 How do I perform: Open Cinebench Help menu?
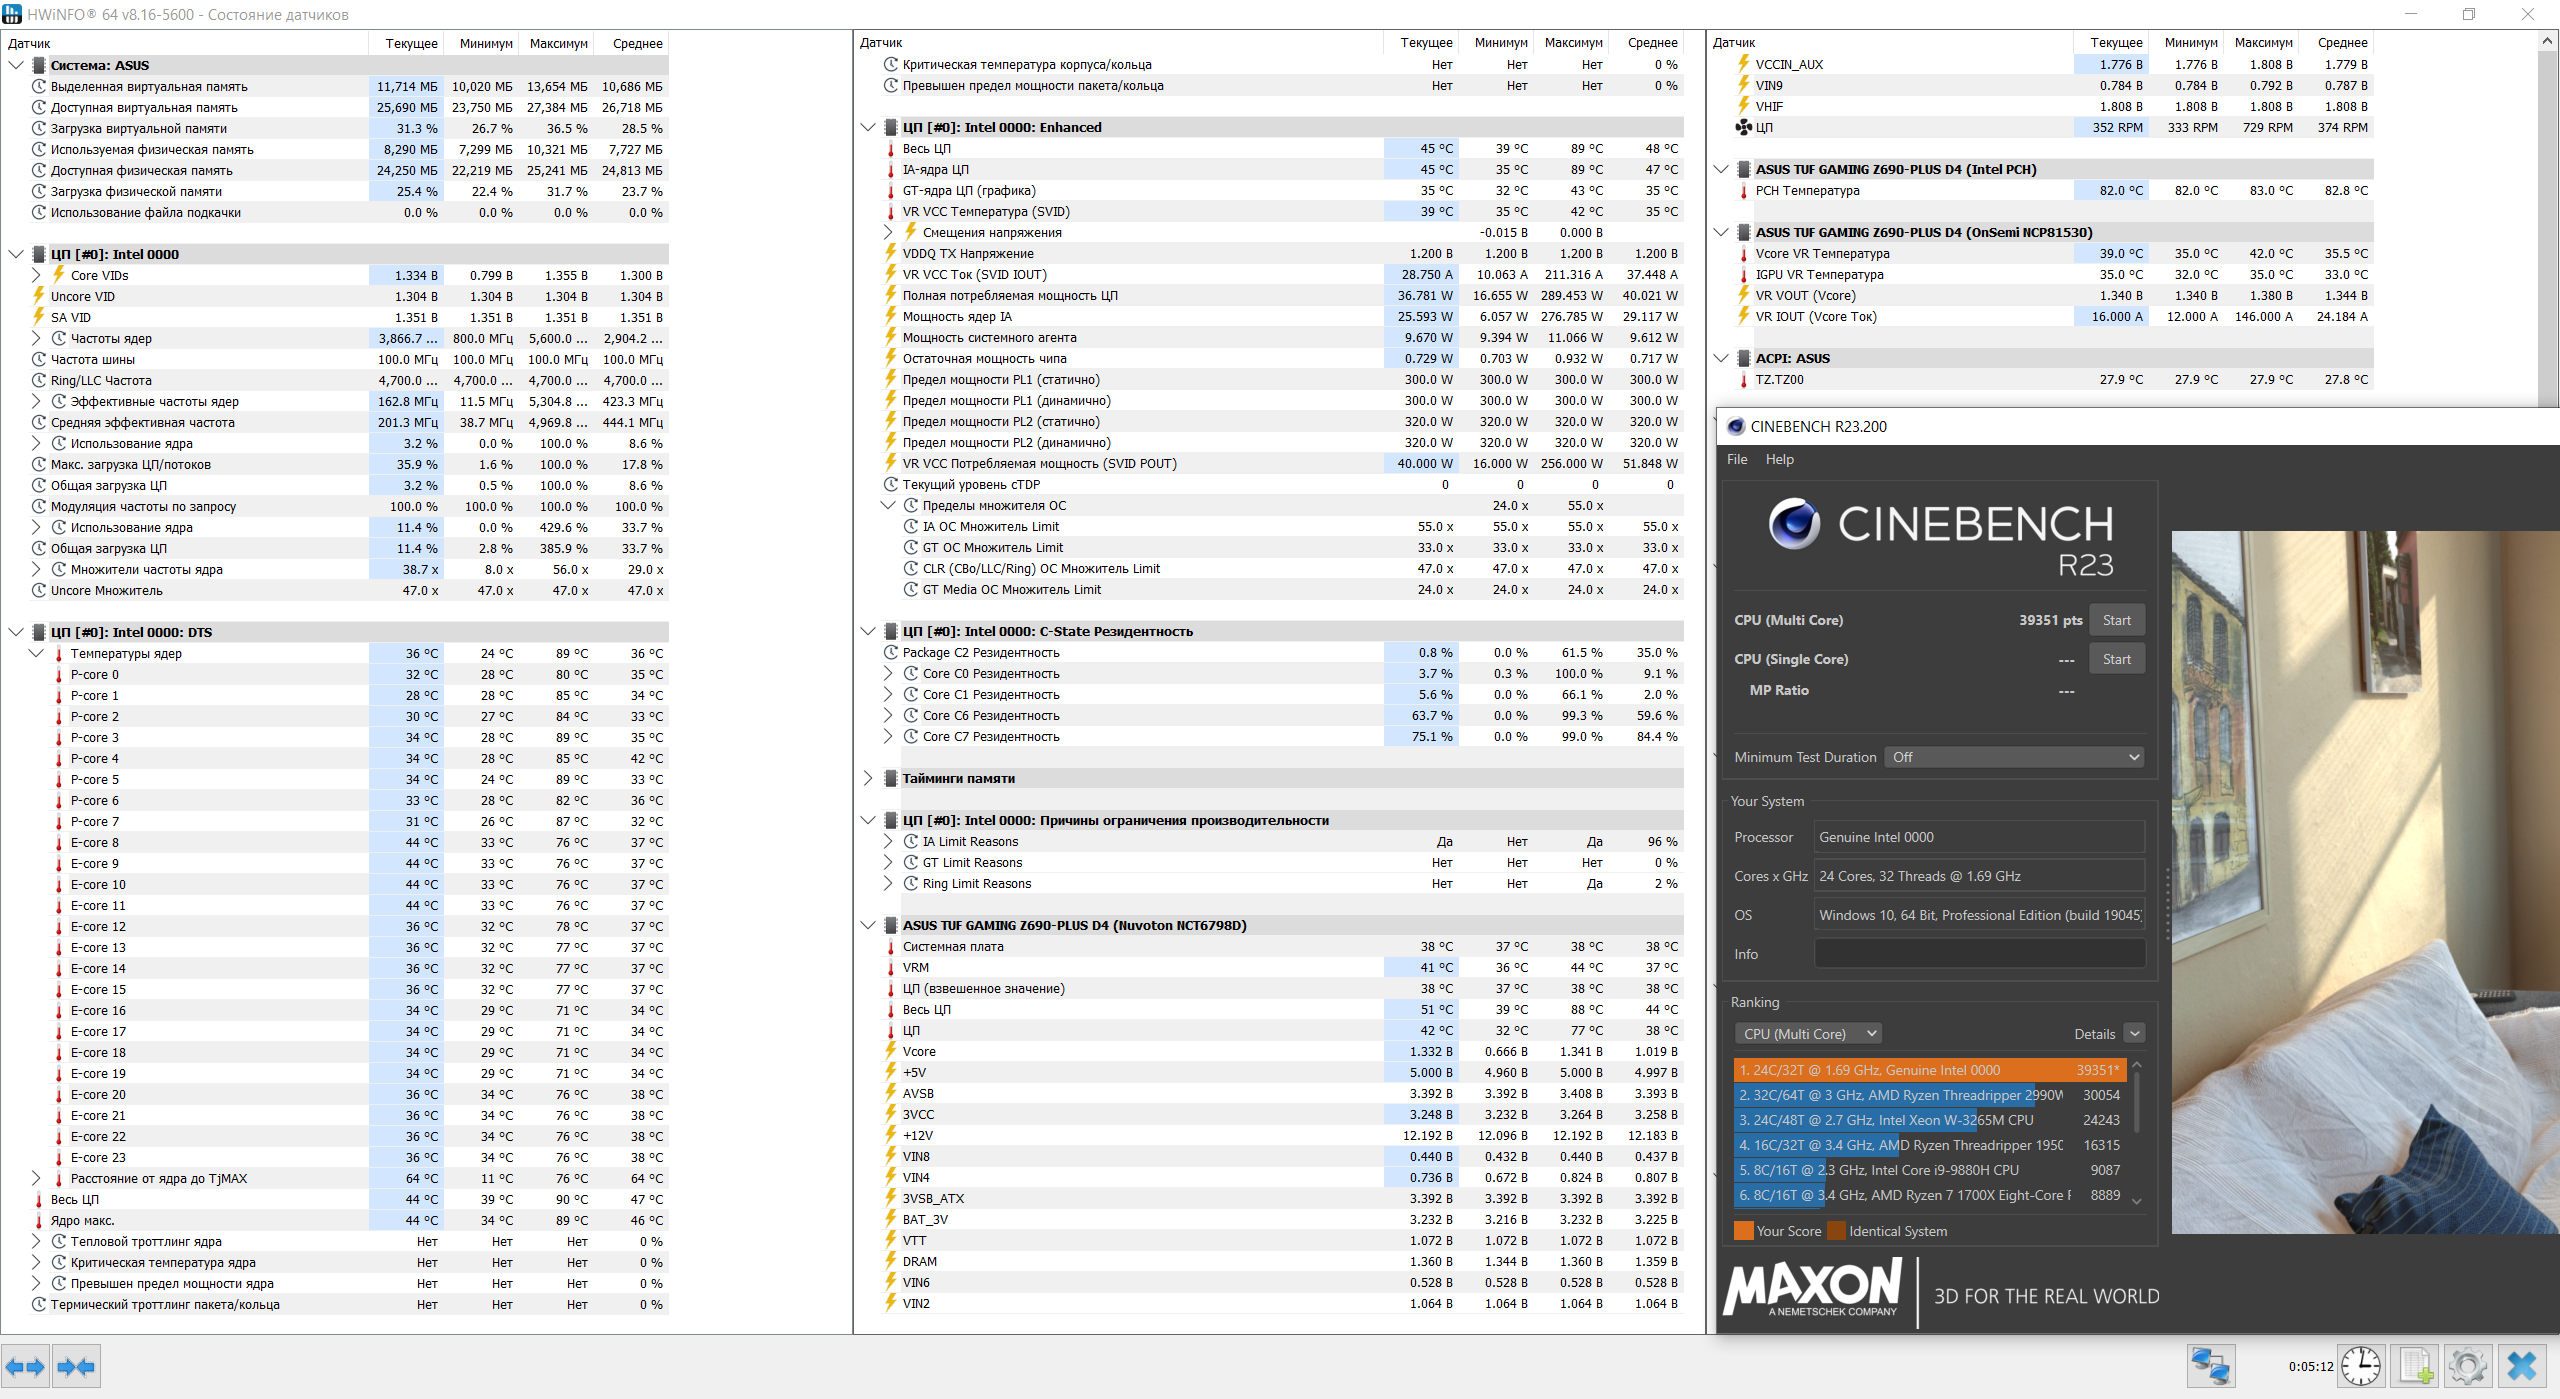point(1779,459)
